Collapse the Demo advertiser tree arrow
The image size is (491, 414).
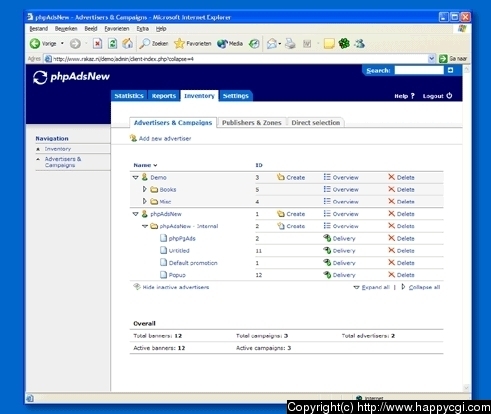tap(135, 177)
